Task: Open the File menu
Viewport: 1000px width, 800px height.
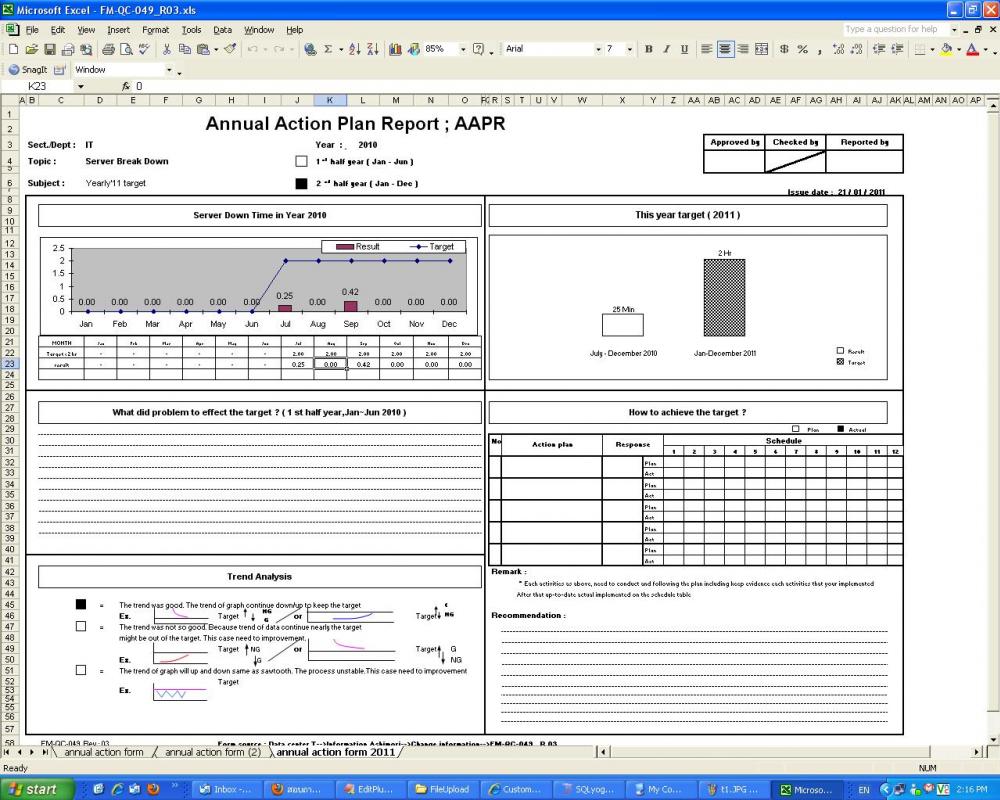Action: coord(32,30)
